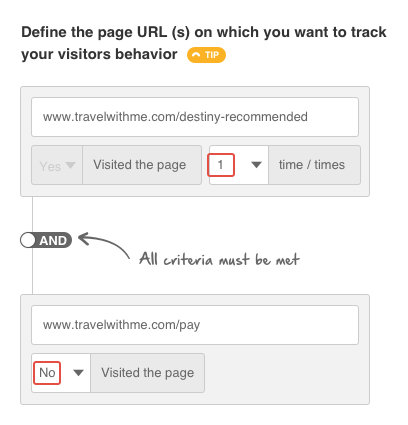Click the No value in second rule

47,373
